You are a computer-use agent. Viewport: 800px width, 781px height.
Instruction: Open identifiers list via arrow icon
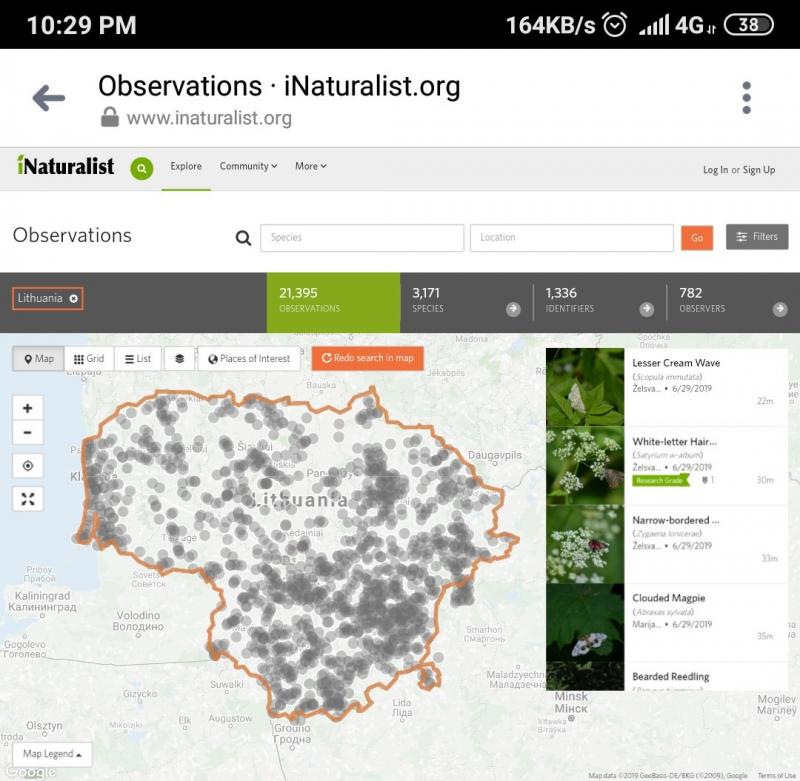pyautogui.click(x=646, y=309)
